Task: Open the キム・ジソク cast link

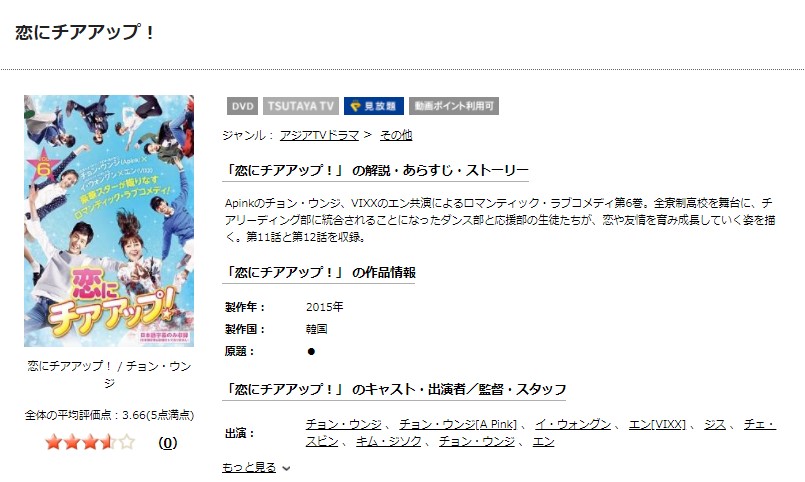Action: (389, 441)
